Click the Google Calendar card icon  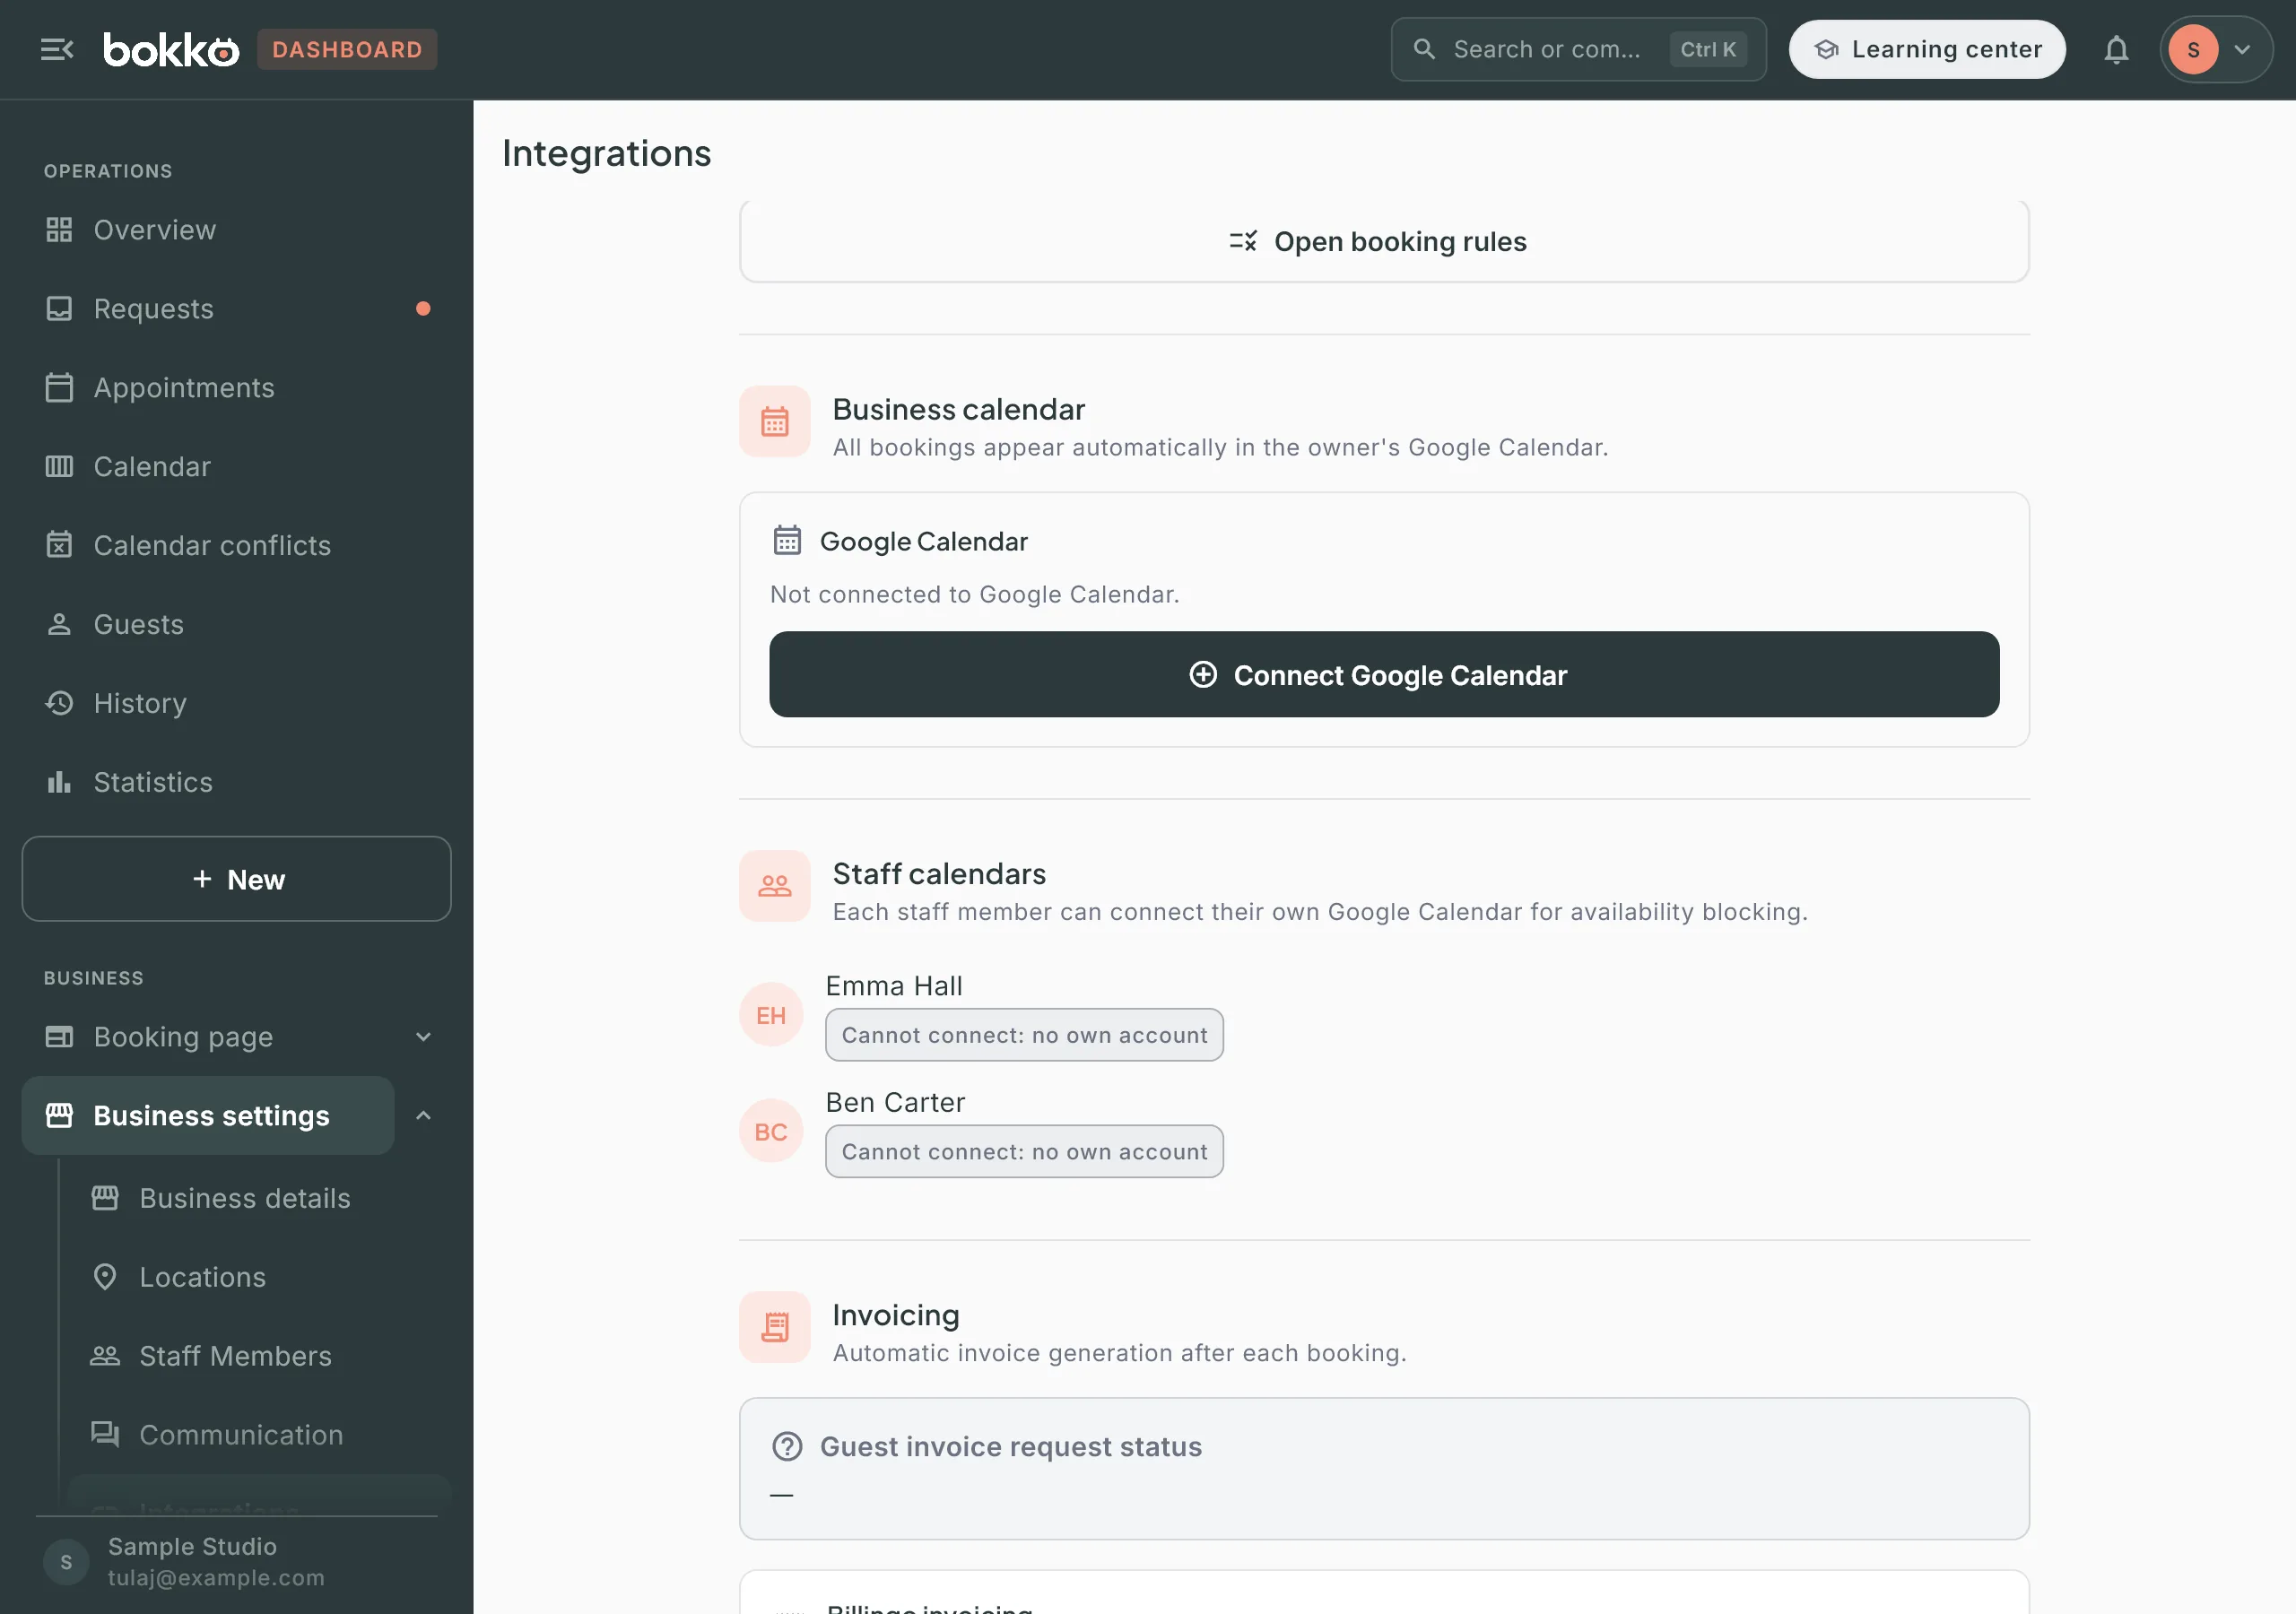[x=787, y=541]
